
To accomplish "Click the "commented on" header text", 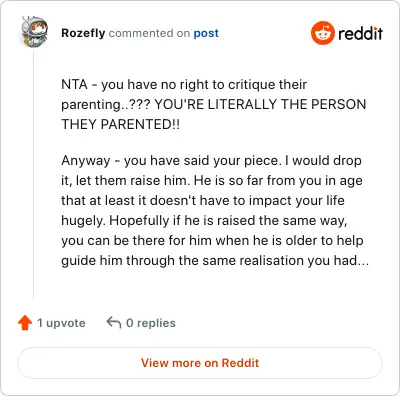I will point(149,33).
